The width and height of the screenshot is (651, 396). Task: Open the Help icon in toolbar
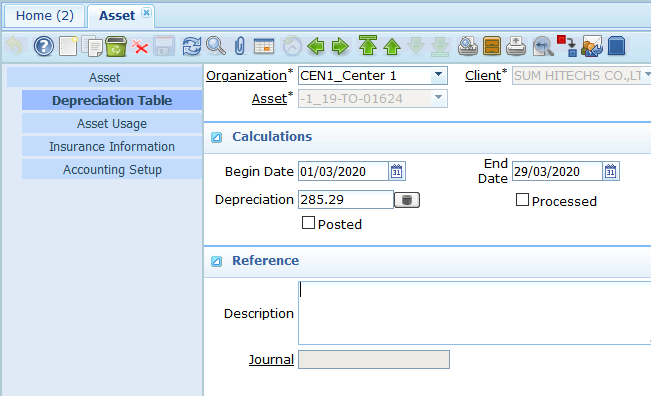(x=44, y=46)
